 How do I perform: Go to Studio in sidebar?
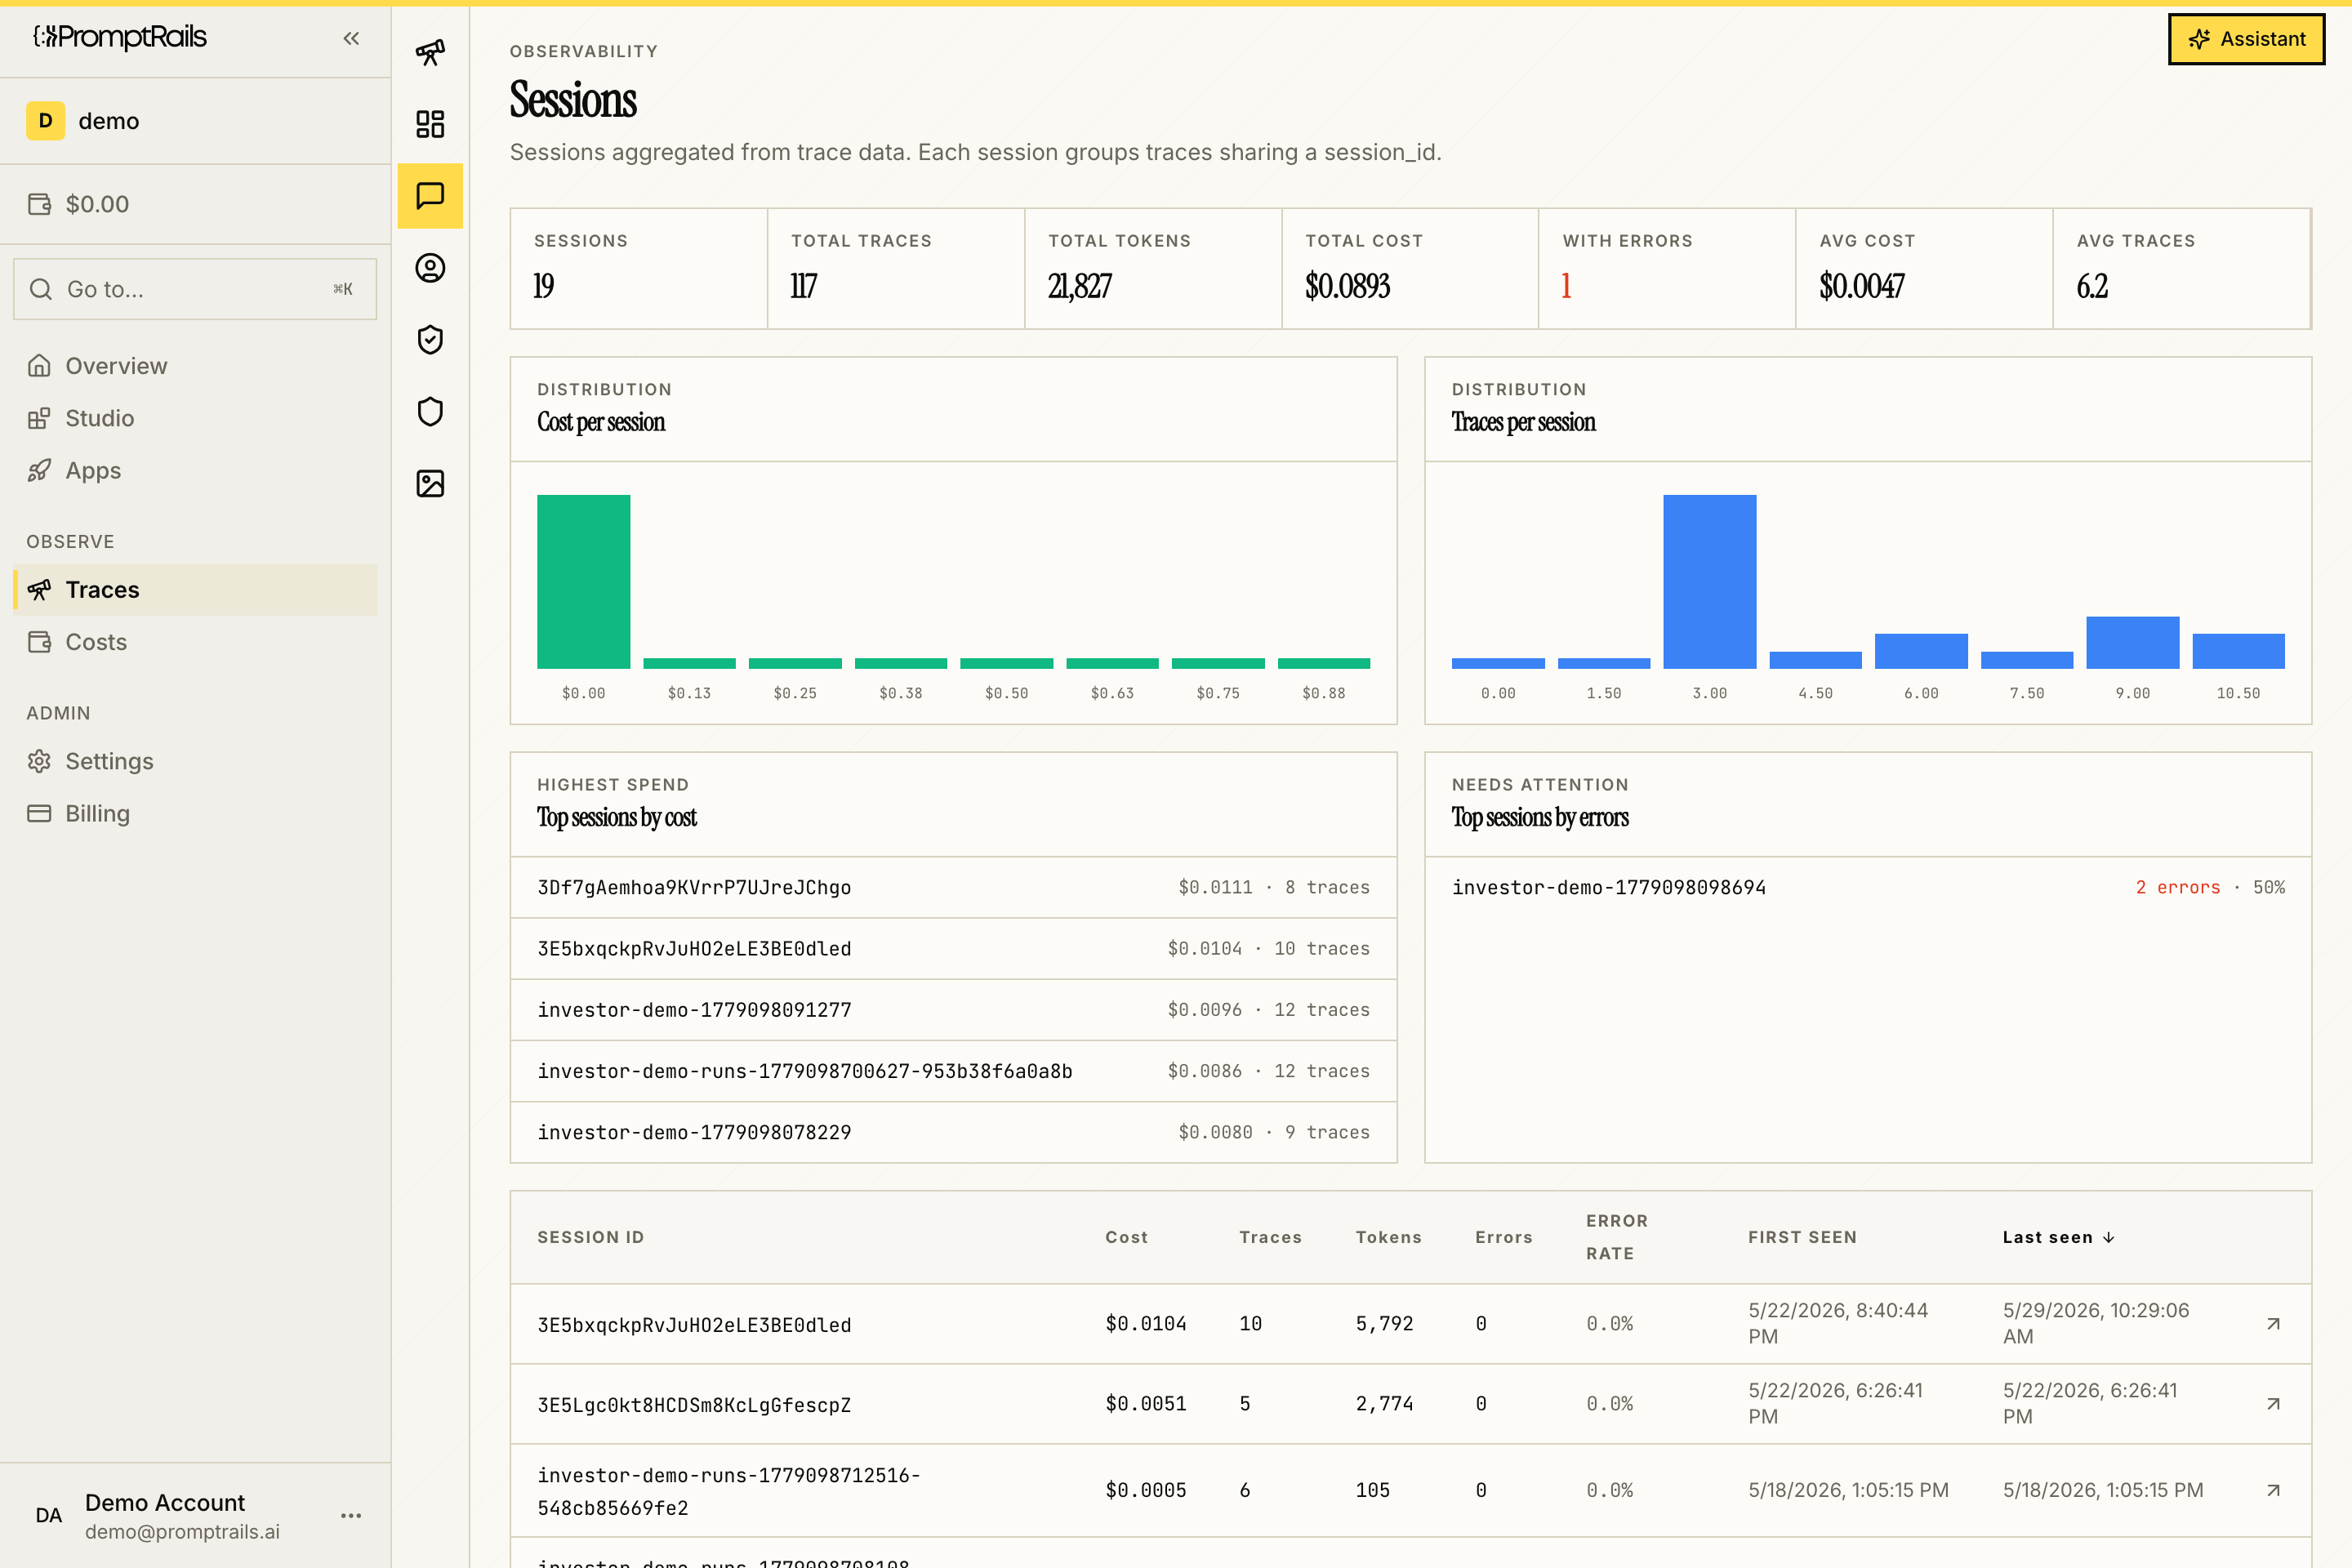195,418
